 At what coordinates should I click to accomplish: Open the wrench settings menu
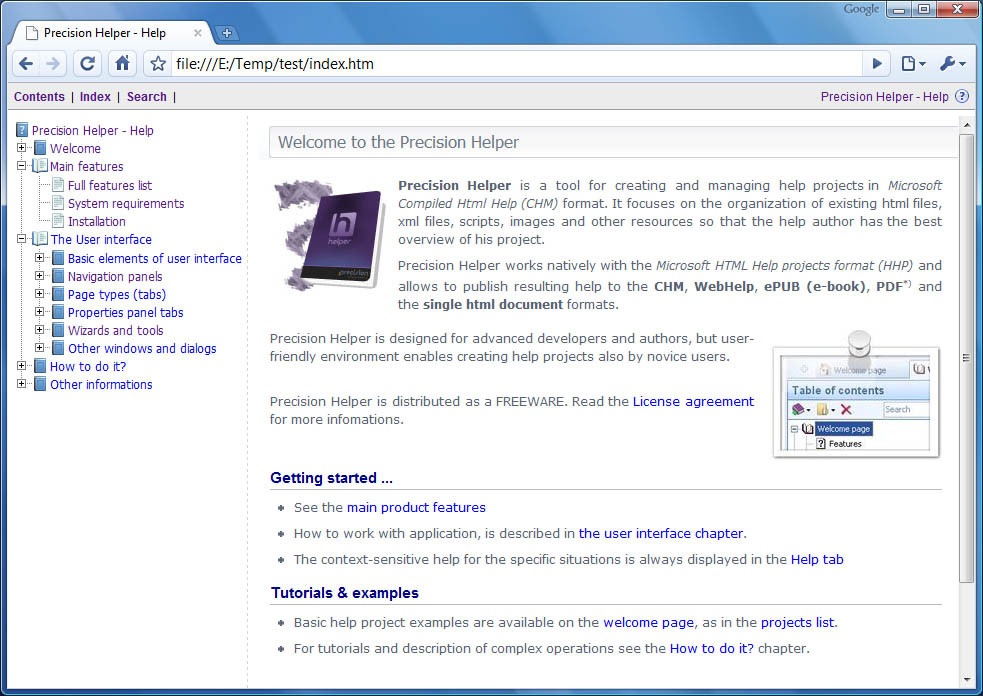[x=953, y=63]
